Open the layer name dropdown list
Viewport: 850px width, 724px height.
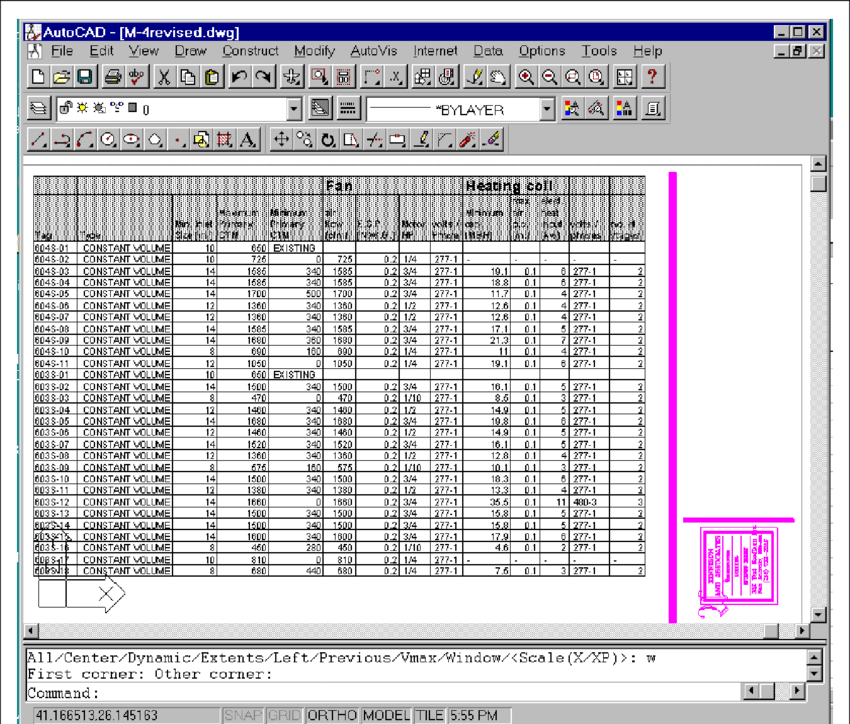point(295,108)
